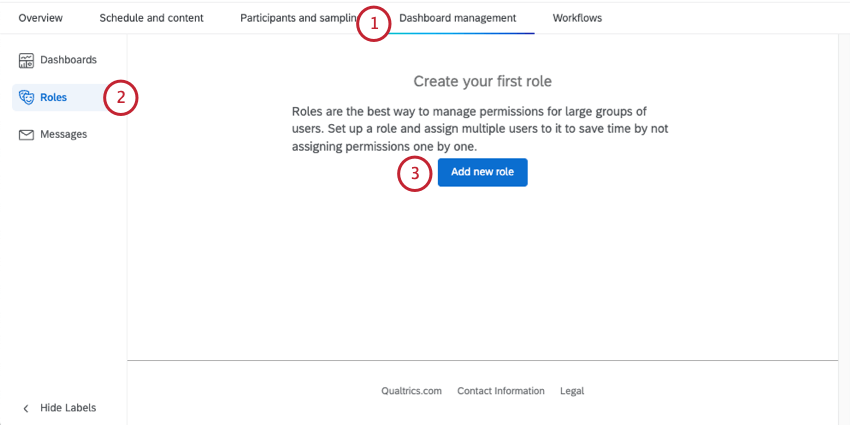Select Dashboards label in the sidebar

[x=68, y=60]
